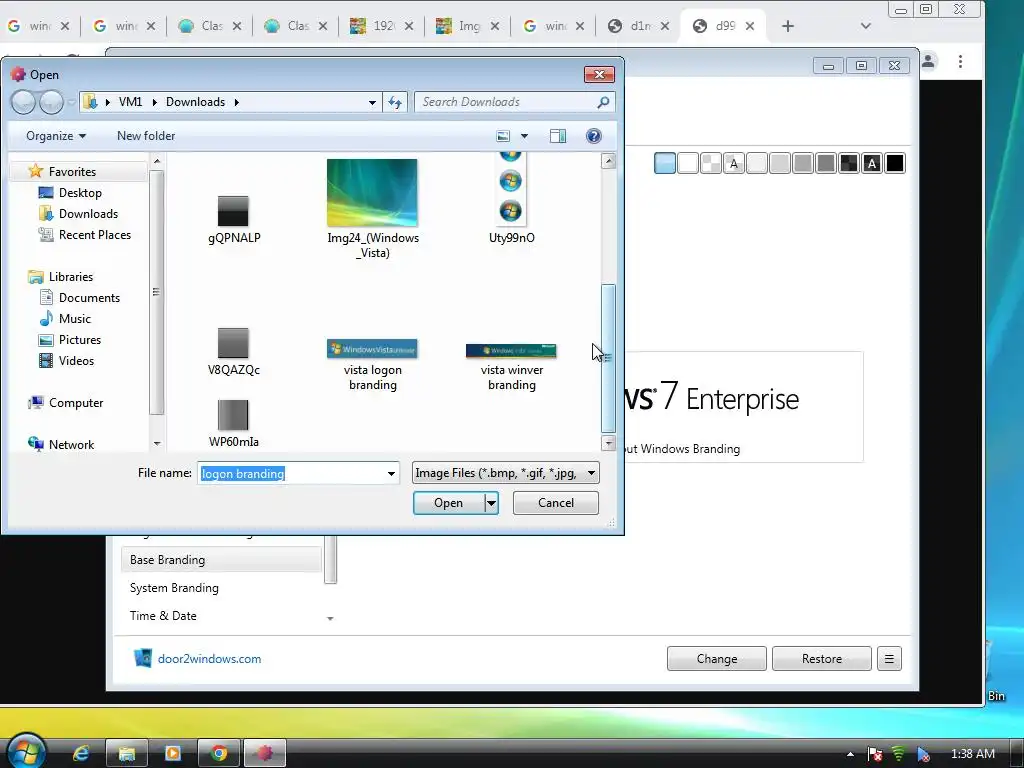Open Windows Explorer from taskbar
The height and width of the screenshot is (768, 1024).
[x=127, y=754]
